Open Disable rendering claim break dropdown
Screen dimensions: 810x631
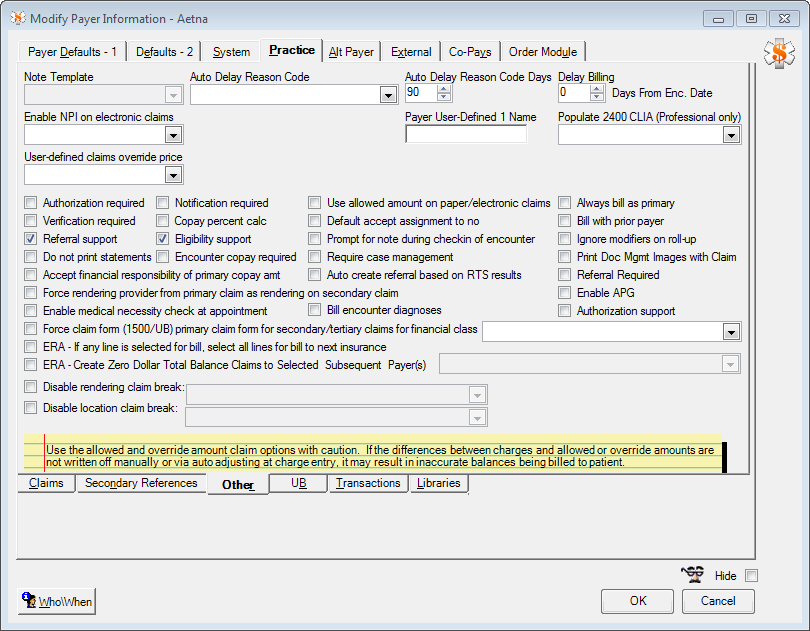[477, 395]
